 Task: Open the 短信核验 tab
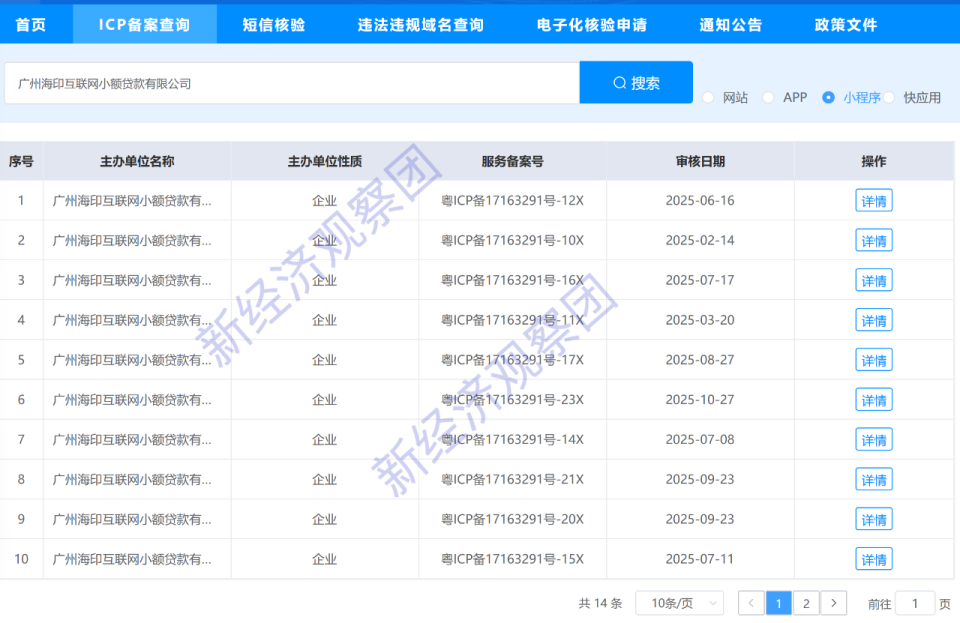tap(274, 25)
